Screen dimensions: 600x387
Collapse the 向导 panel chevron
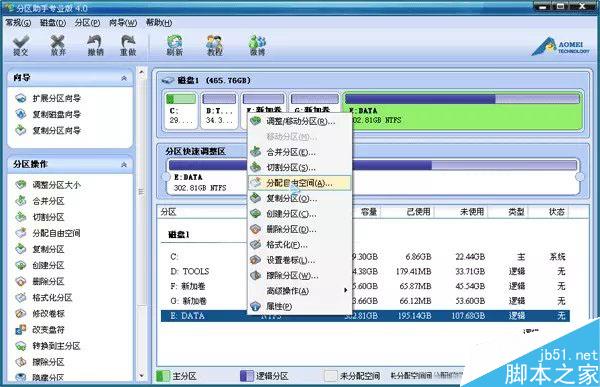click(x=124, y=78)
